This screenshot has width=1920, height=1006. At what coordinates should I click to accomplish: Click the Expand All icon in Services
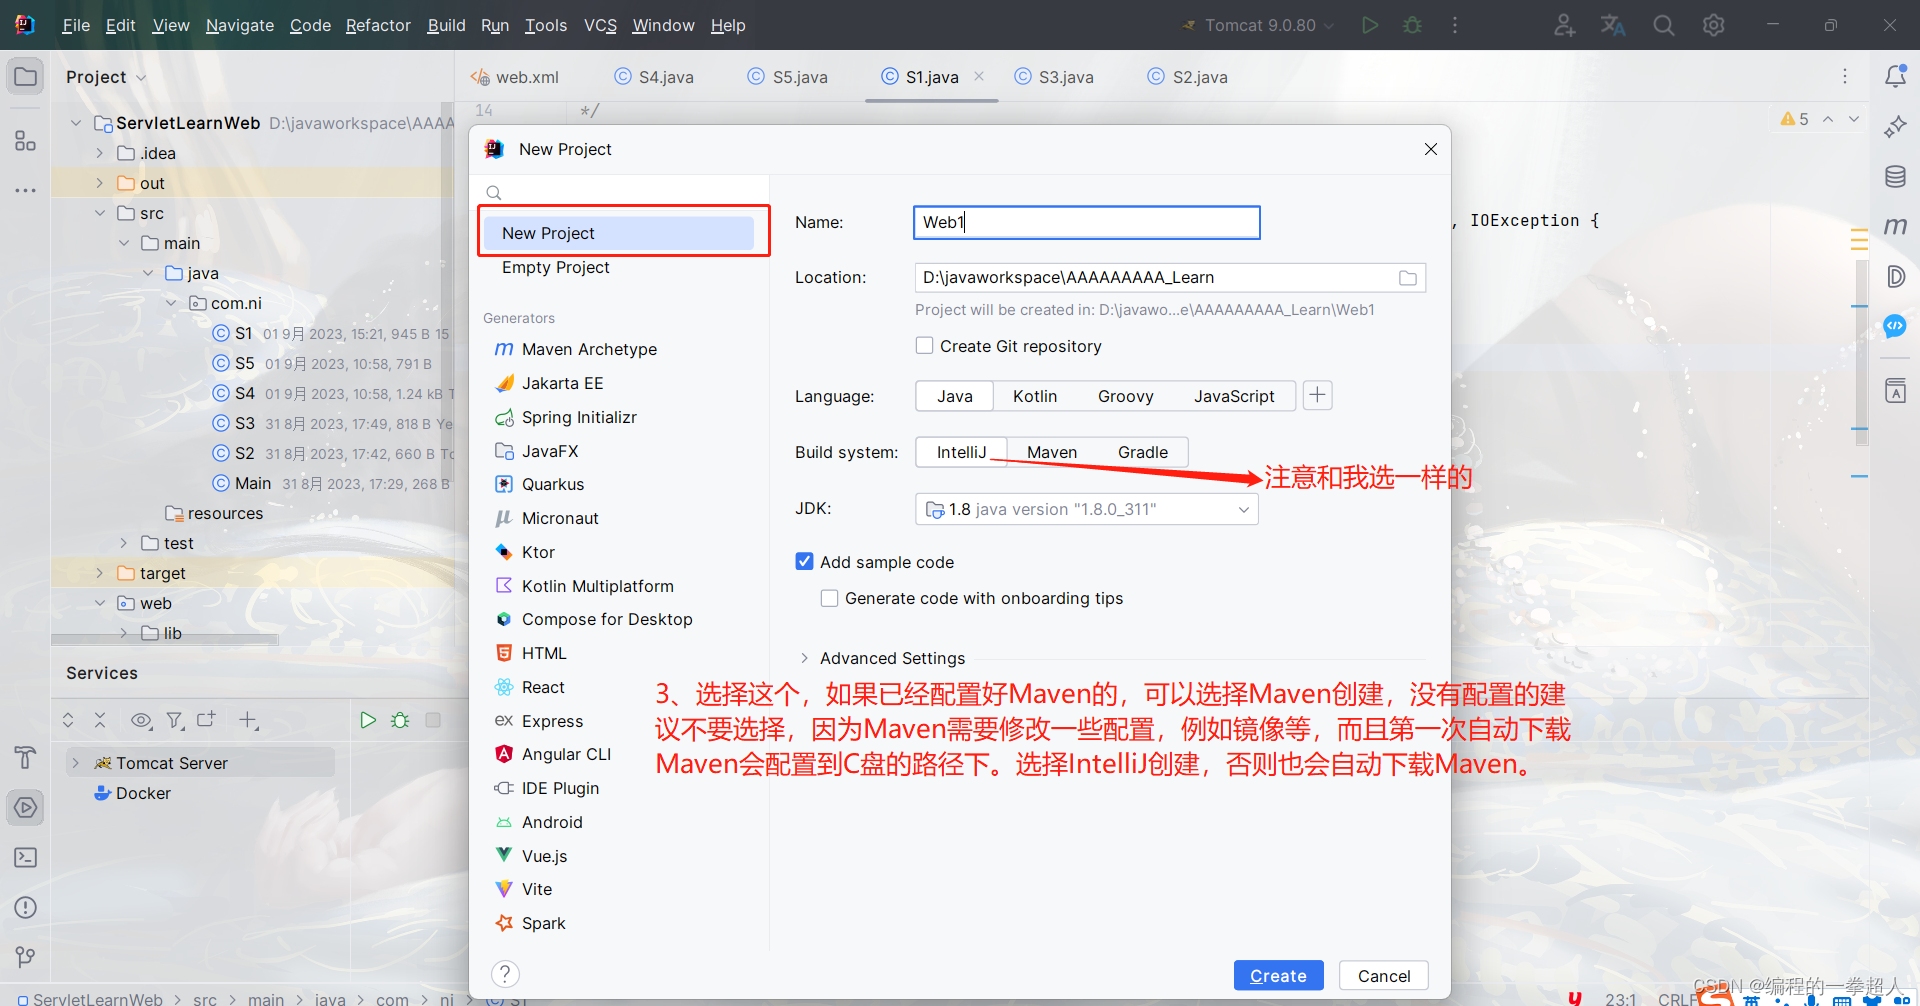click(68, 720)
